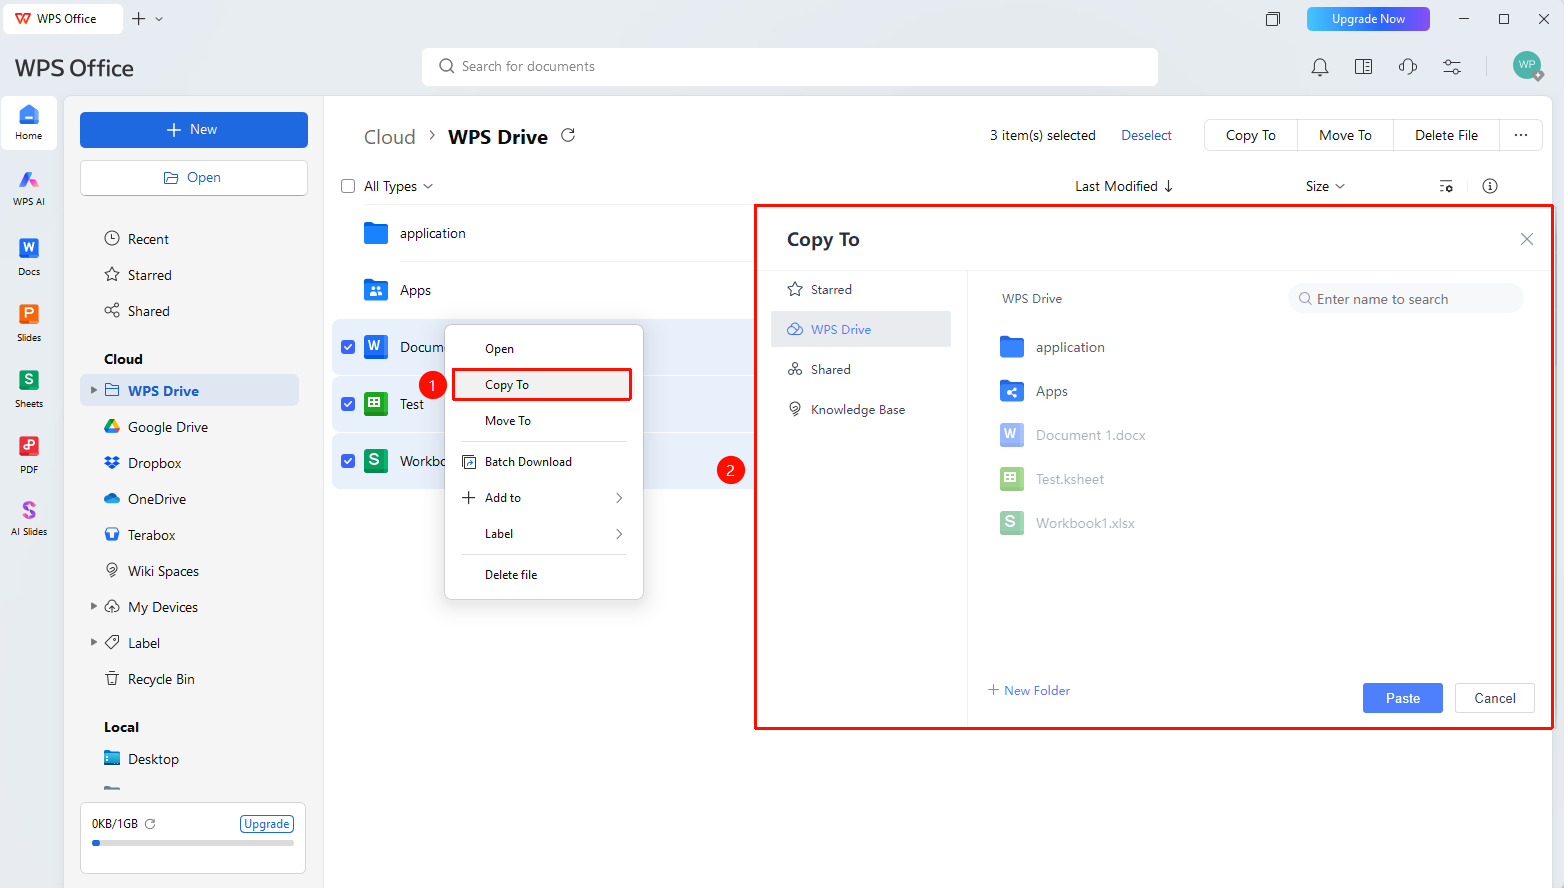Open the Sheets app icon

point(29,388)
